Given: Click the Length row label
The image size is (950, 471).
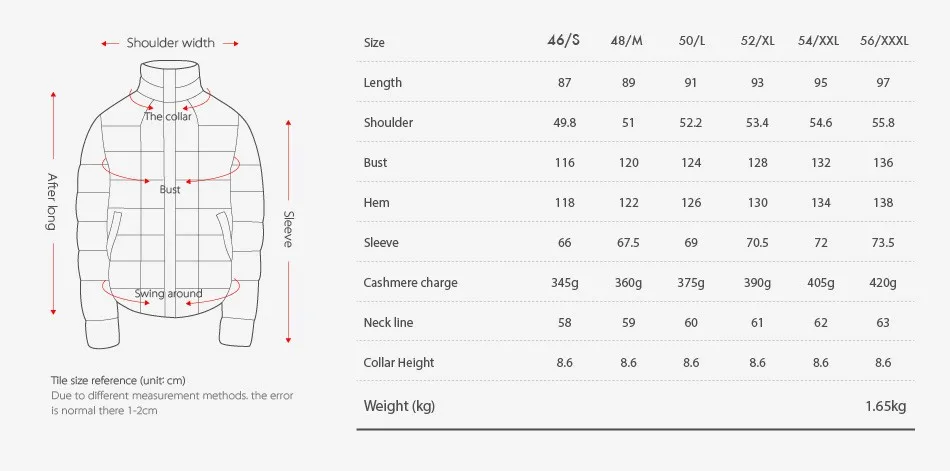Looking at the screenshot, I should point(382,83).
